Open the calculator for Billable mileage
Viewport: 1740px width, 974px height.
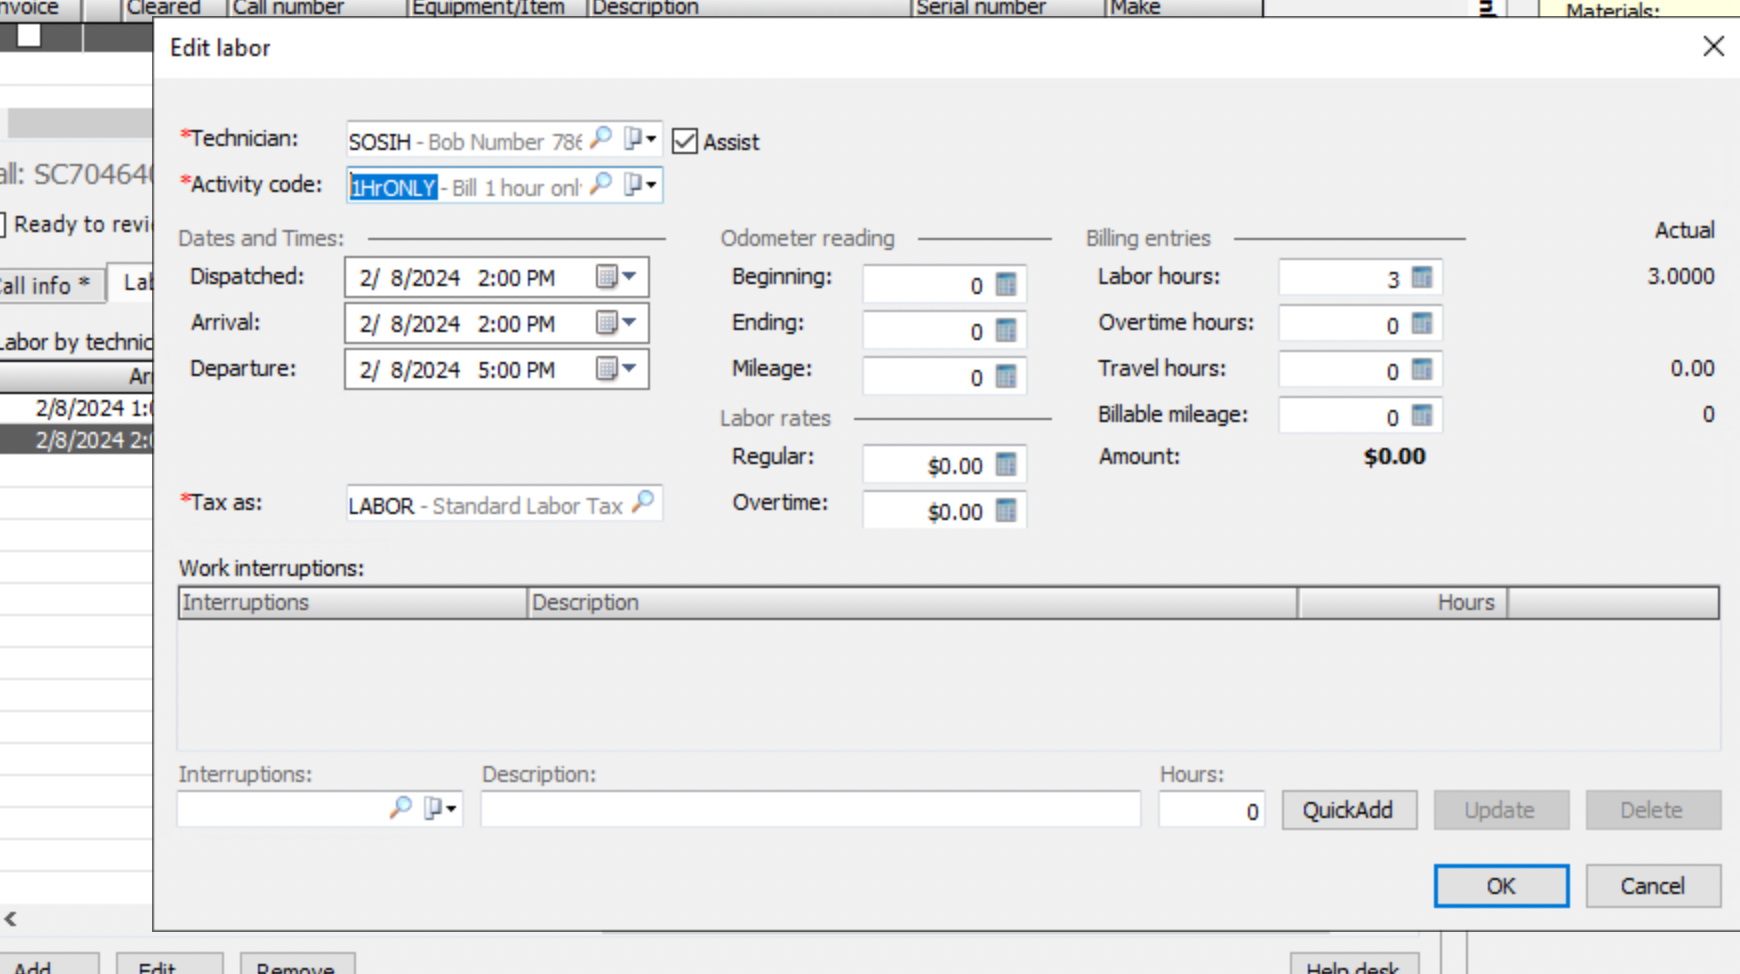click(x=1422, y=416)
